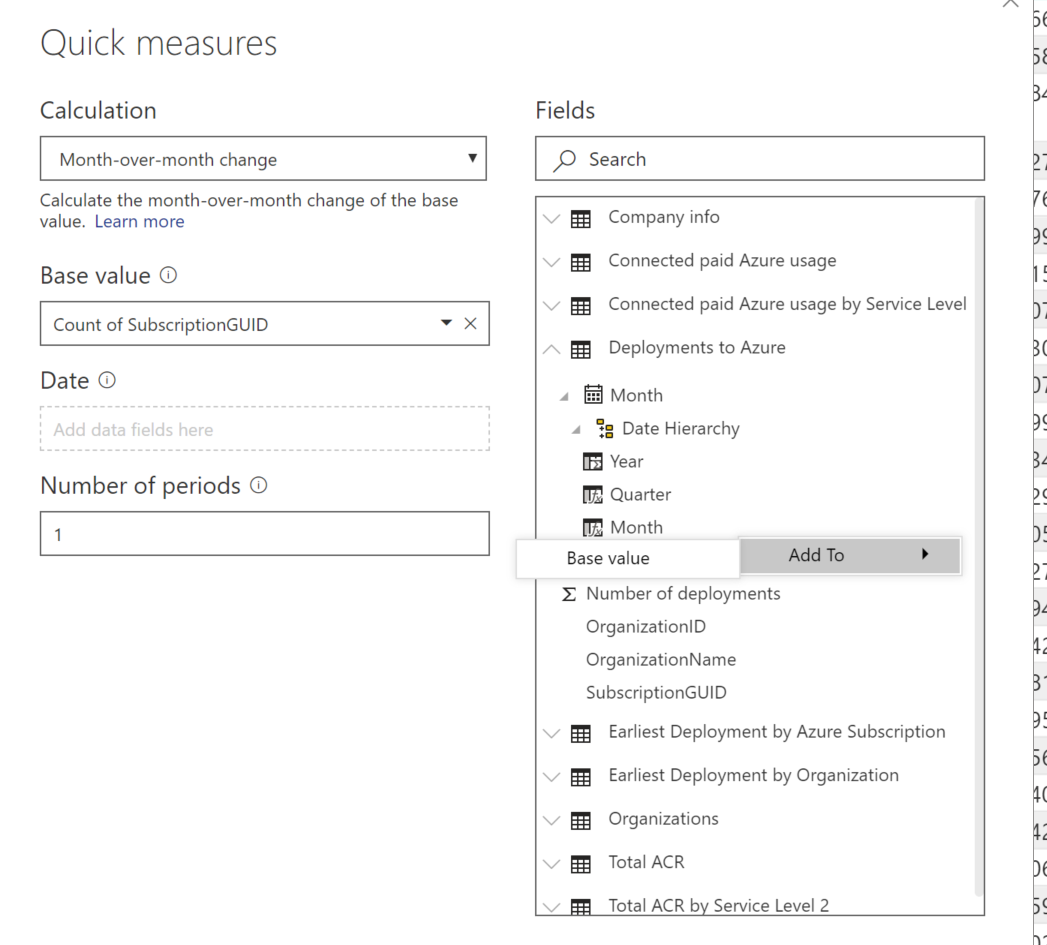The width and height of the screenshot is (1047, 945).
Task: Click Earliest Deployment by Azure Subscription table icon
Action: (x=581, y=734)
